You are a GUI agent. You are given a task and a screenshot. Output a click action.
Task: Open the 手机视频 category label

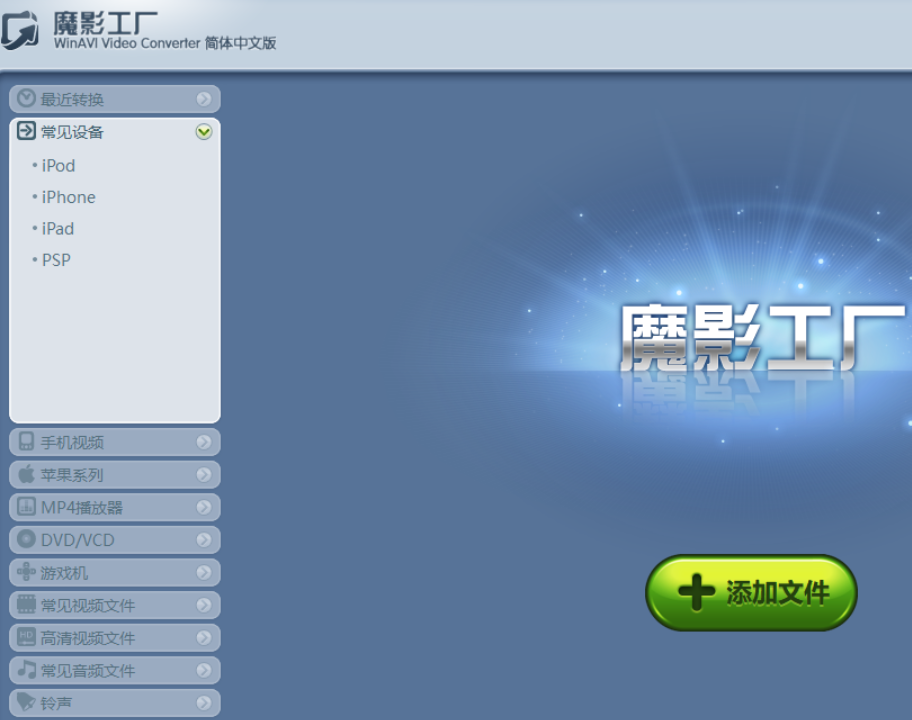(x=72, y=443)
